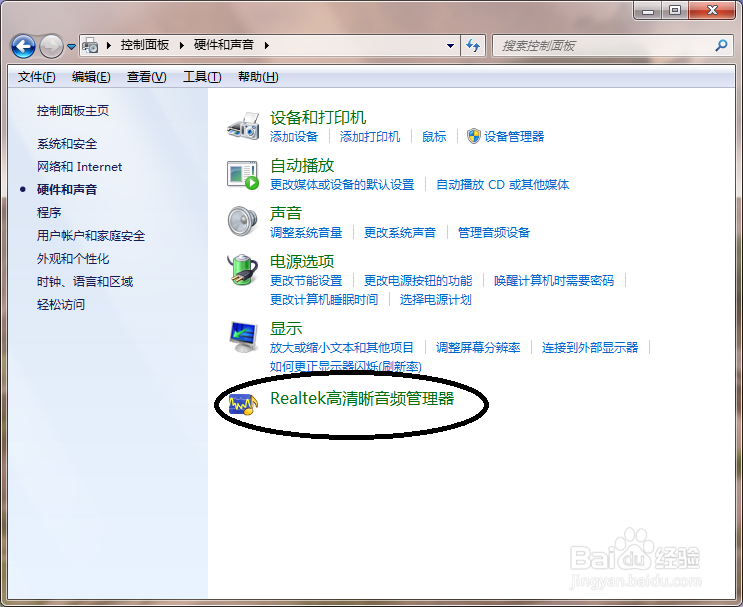Click the Sound (声音) speaker icon
The width and height of the screenshot is (743, 607).
click(243, 221)
